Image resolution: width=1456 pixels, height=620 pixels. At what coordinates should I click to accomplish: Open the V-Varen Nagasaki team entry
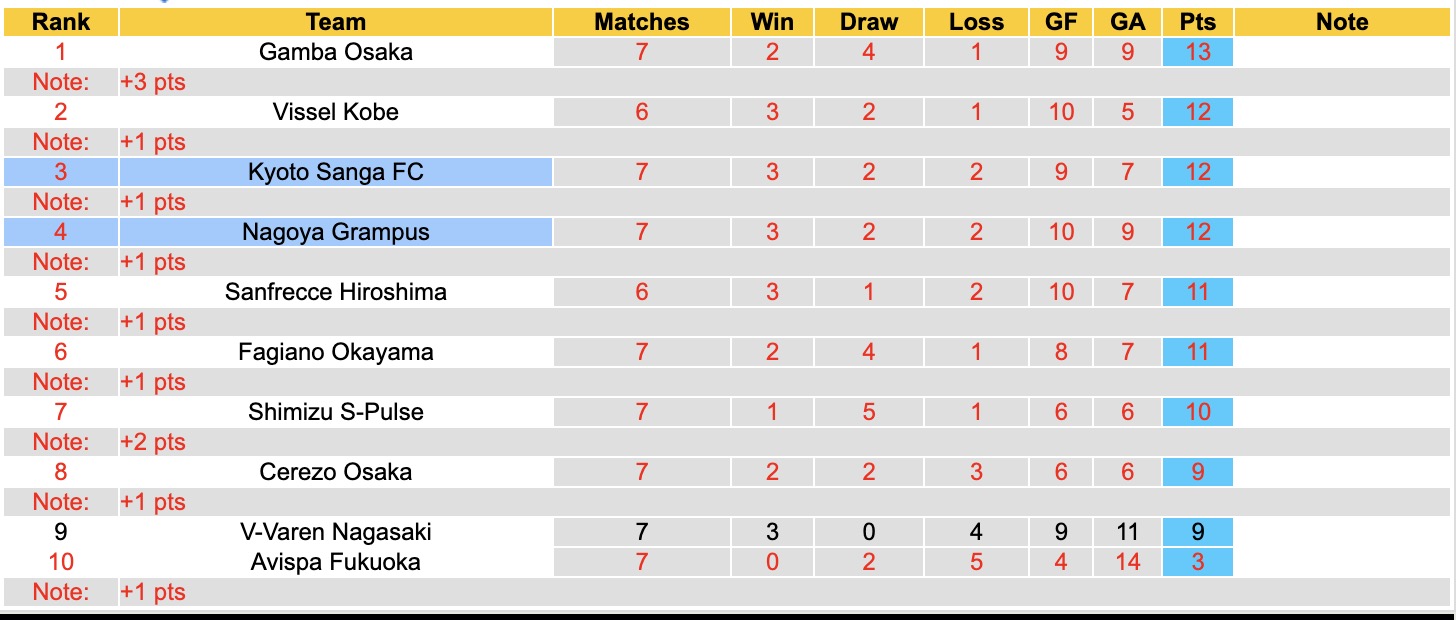click(336, 532)
